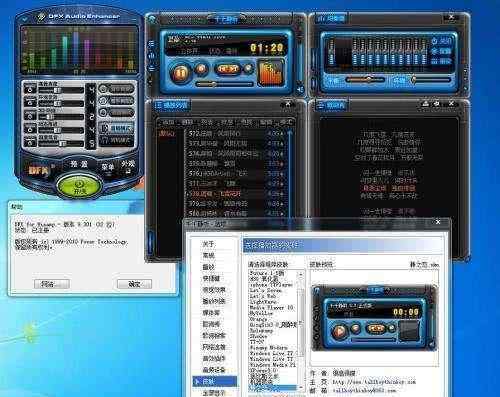Toggle the power button beside 环境音效 slider
Viewport: 500px width, 397px height.
point(30,102)
